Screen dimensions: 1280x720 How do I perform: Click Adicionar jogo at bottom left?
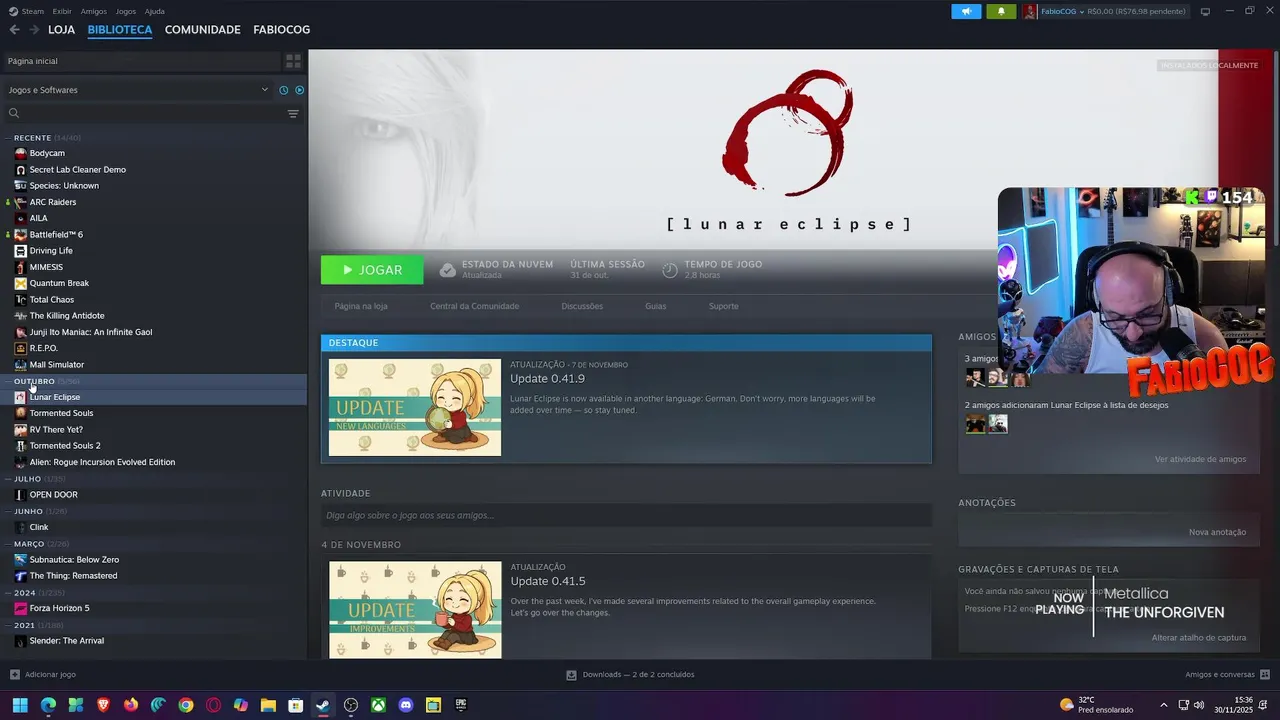(42, 675)
